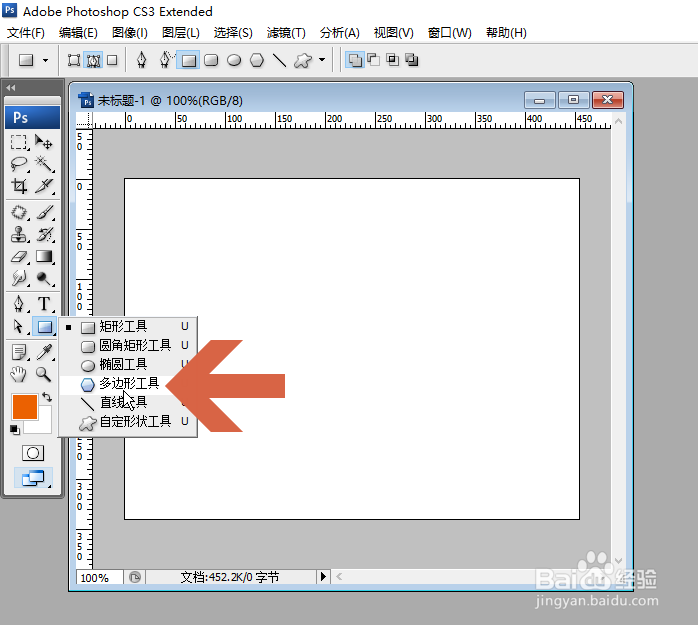Viewport: 698px width, 625px height.
Task: Select the History Brush tool
Action: click(44, 234)
